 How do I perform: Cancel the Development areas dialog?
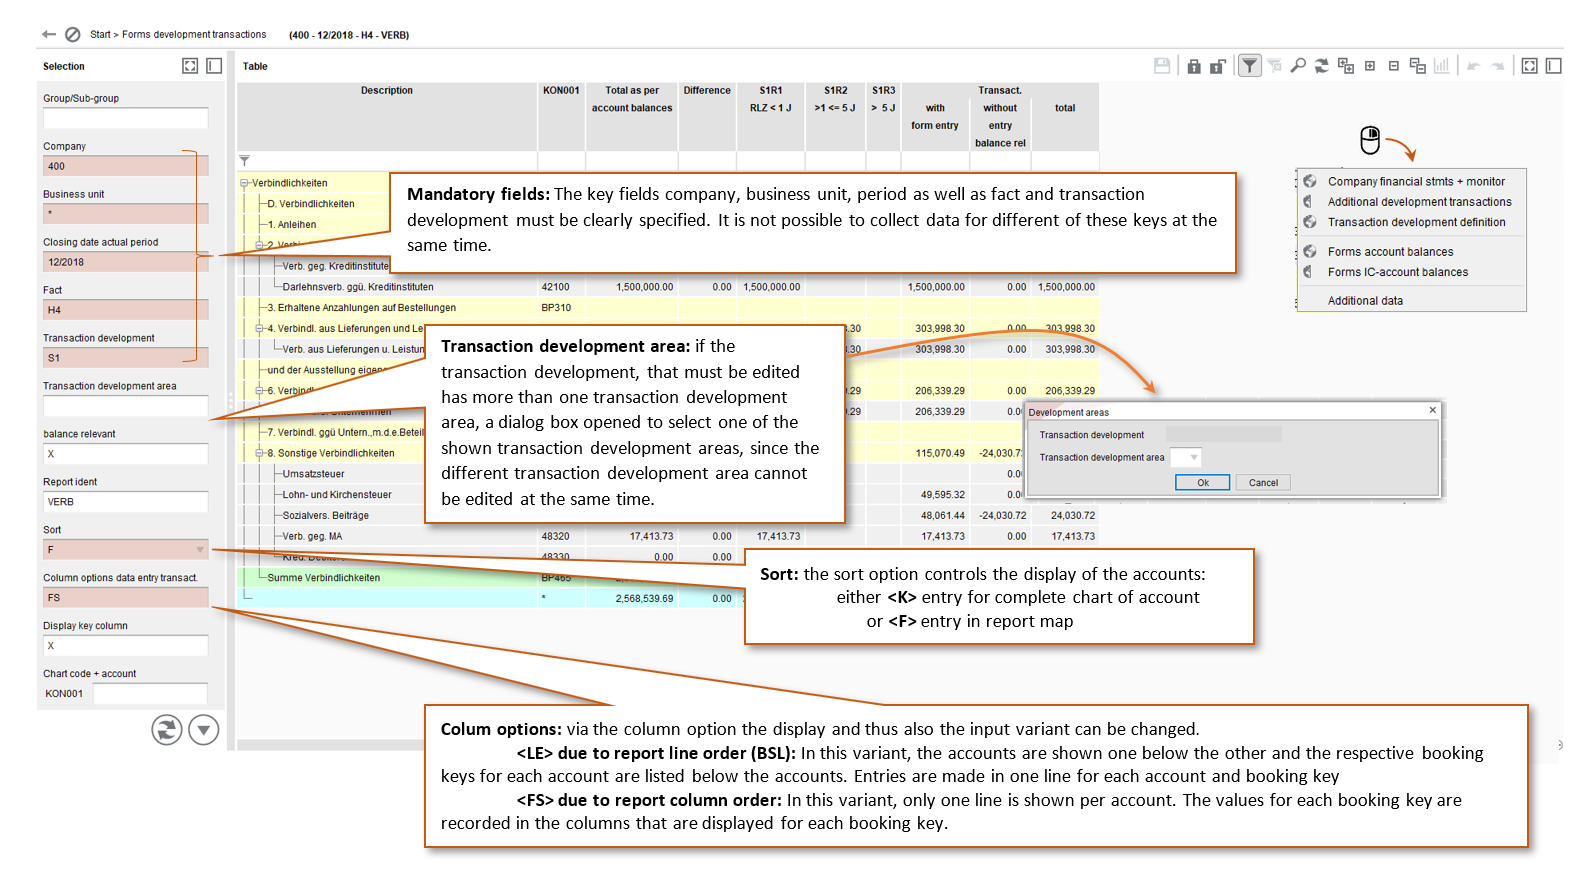click(x=1263, y=483)
